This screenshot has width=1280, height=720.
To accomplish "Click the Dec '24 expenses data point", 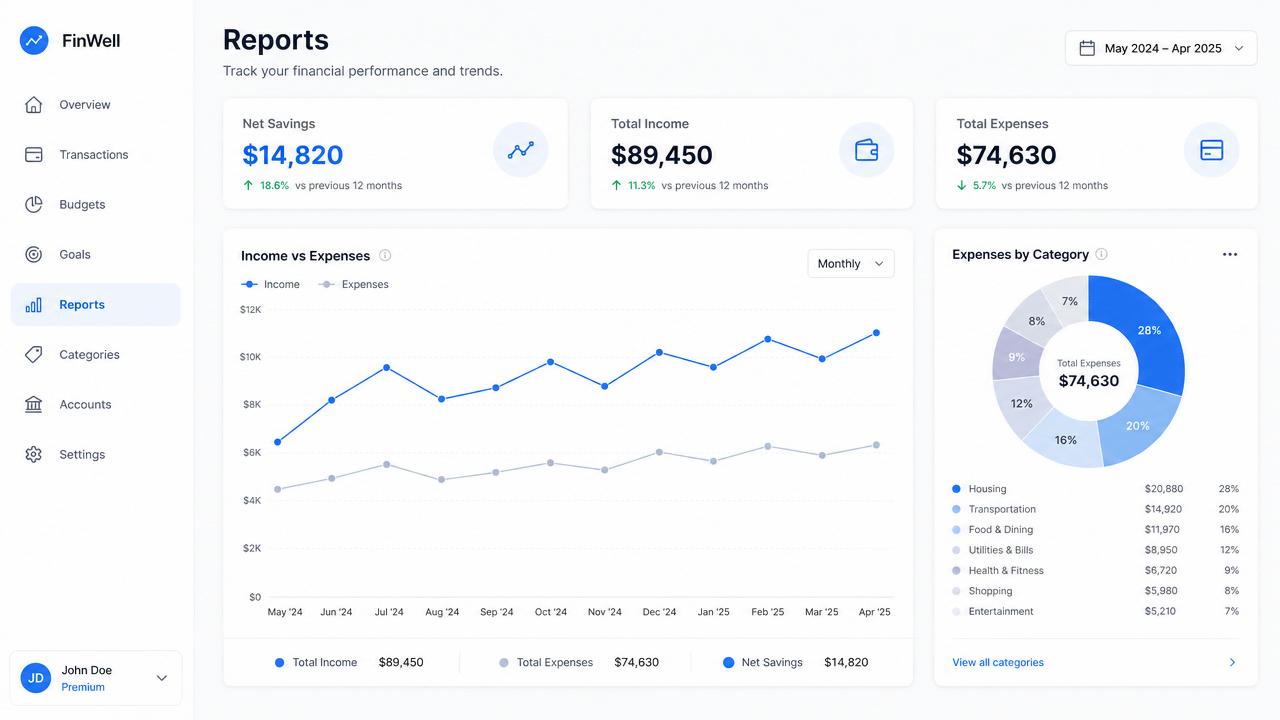I will 659,452.
